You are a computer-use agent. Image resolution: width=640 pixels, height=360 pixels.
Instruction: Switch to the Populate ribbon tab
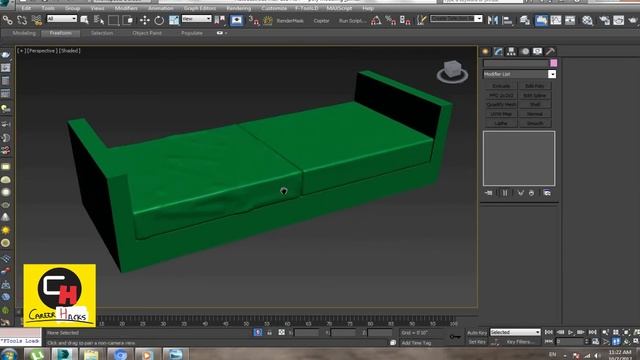click(x=192, y=33)
